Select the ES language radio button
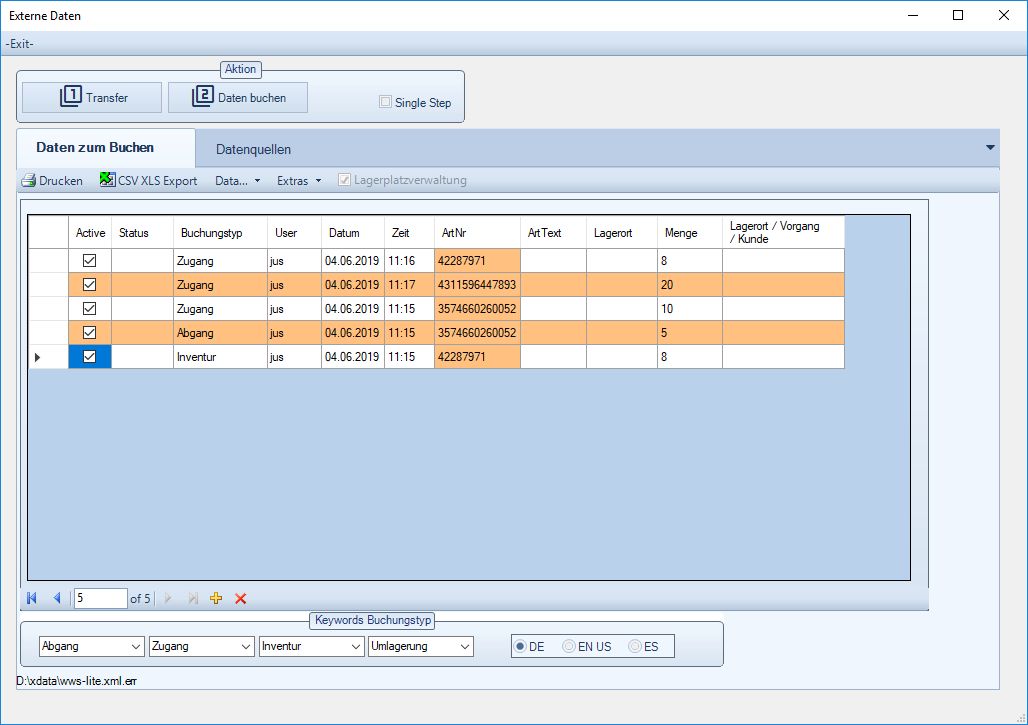The width and height of the screenshot is (1028, 725). [635, 646]
